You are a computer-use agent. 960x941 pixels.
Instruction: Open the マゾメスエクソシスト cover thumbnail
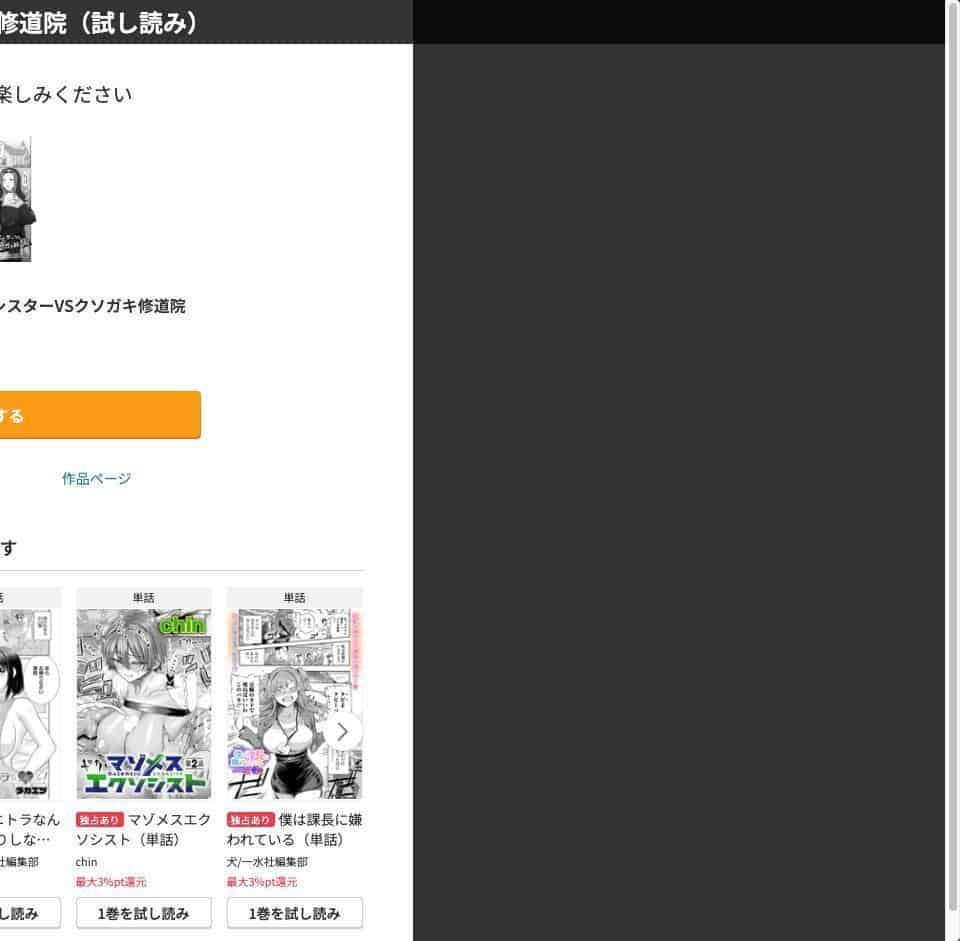(x=144, y=703)
